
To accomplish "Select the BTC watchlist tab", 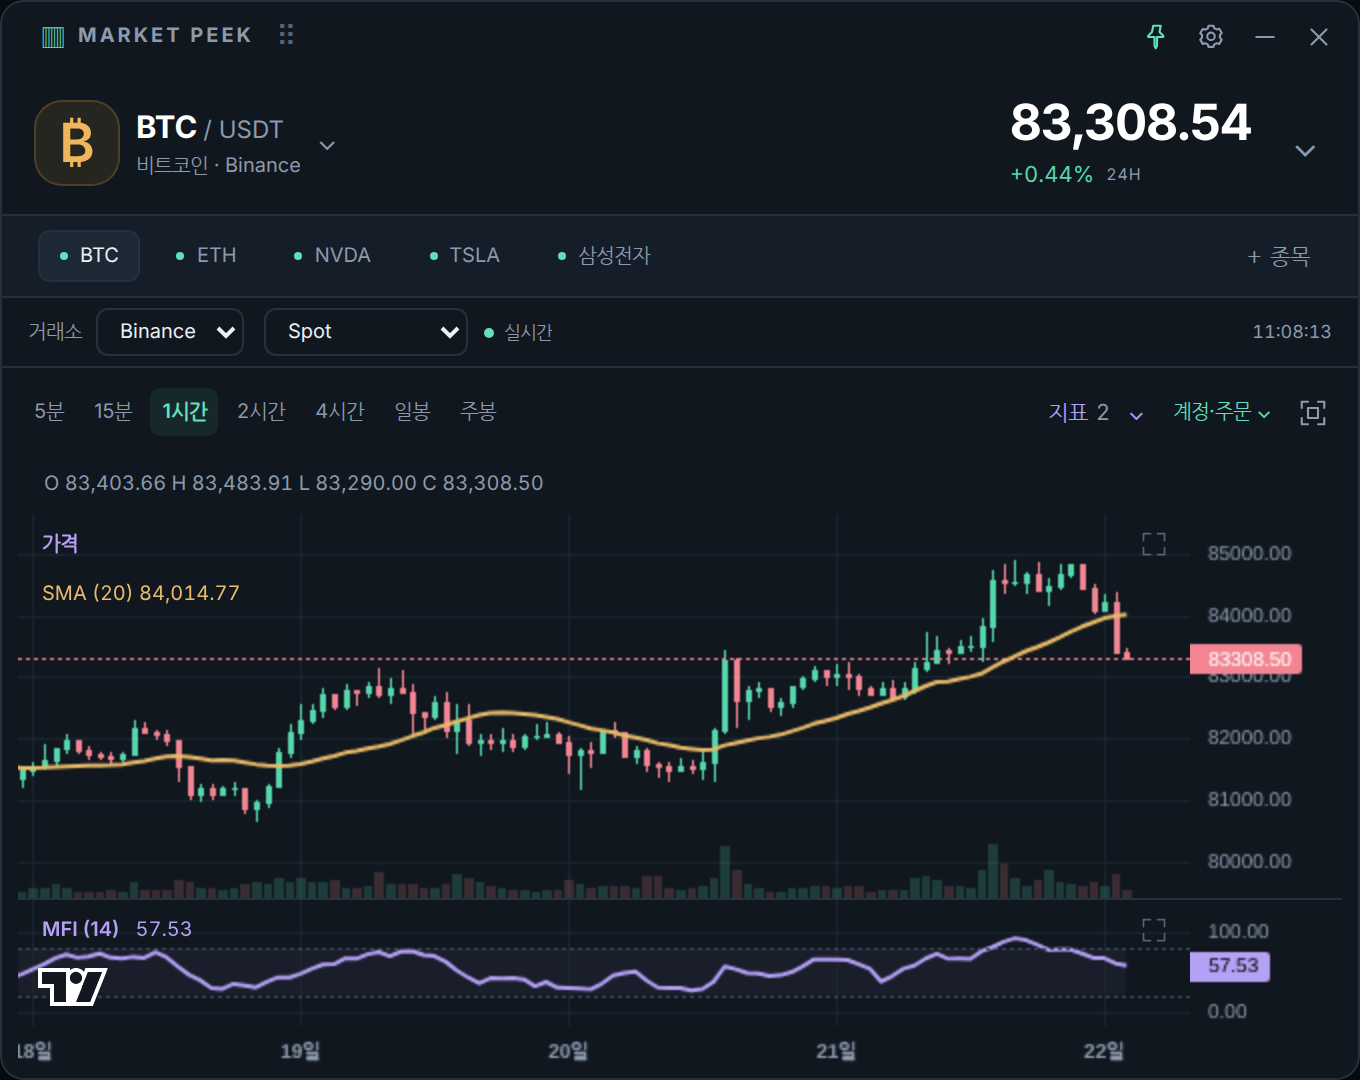I will 89,256.
